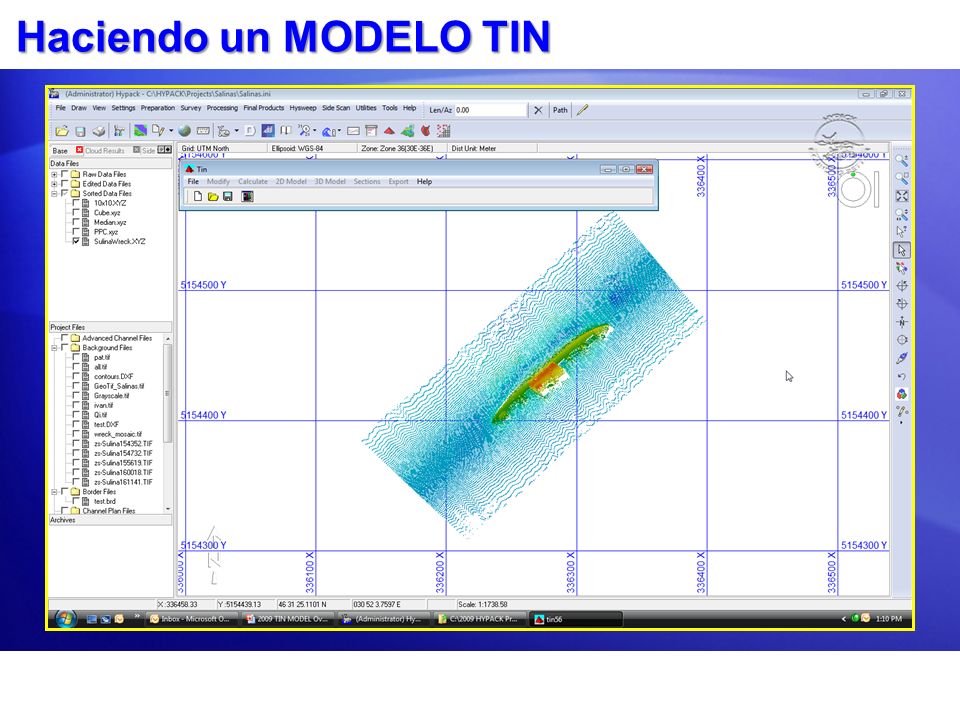Create new file in Tin window
This screenshot has width=960, height=720.
pyautogui.click(x=198, y=197)
